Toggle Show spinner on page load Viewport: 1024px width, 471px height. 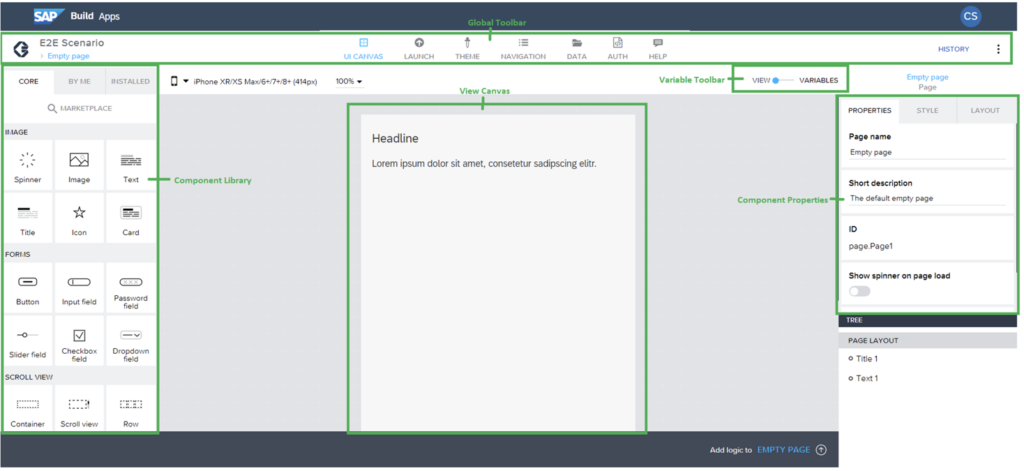tap(859, 291)
